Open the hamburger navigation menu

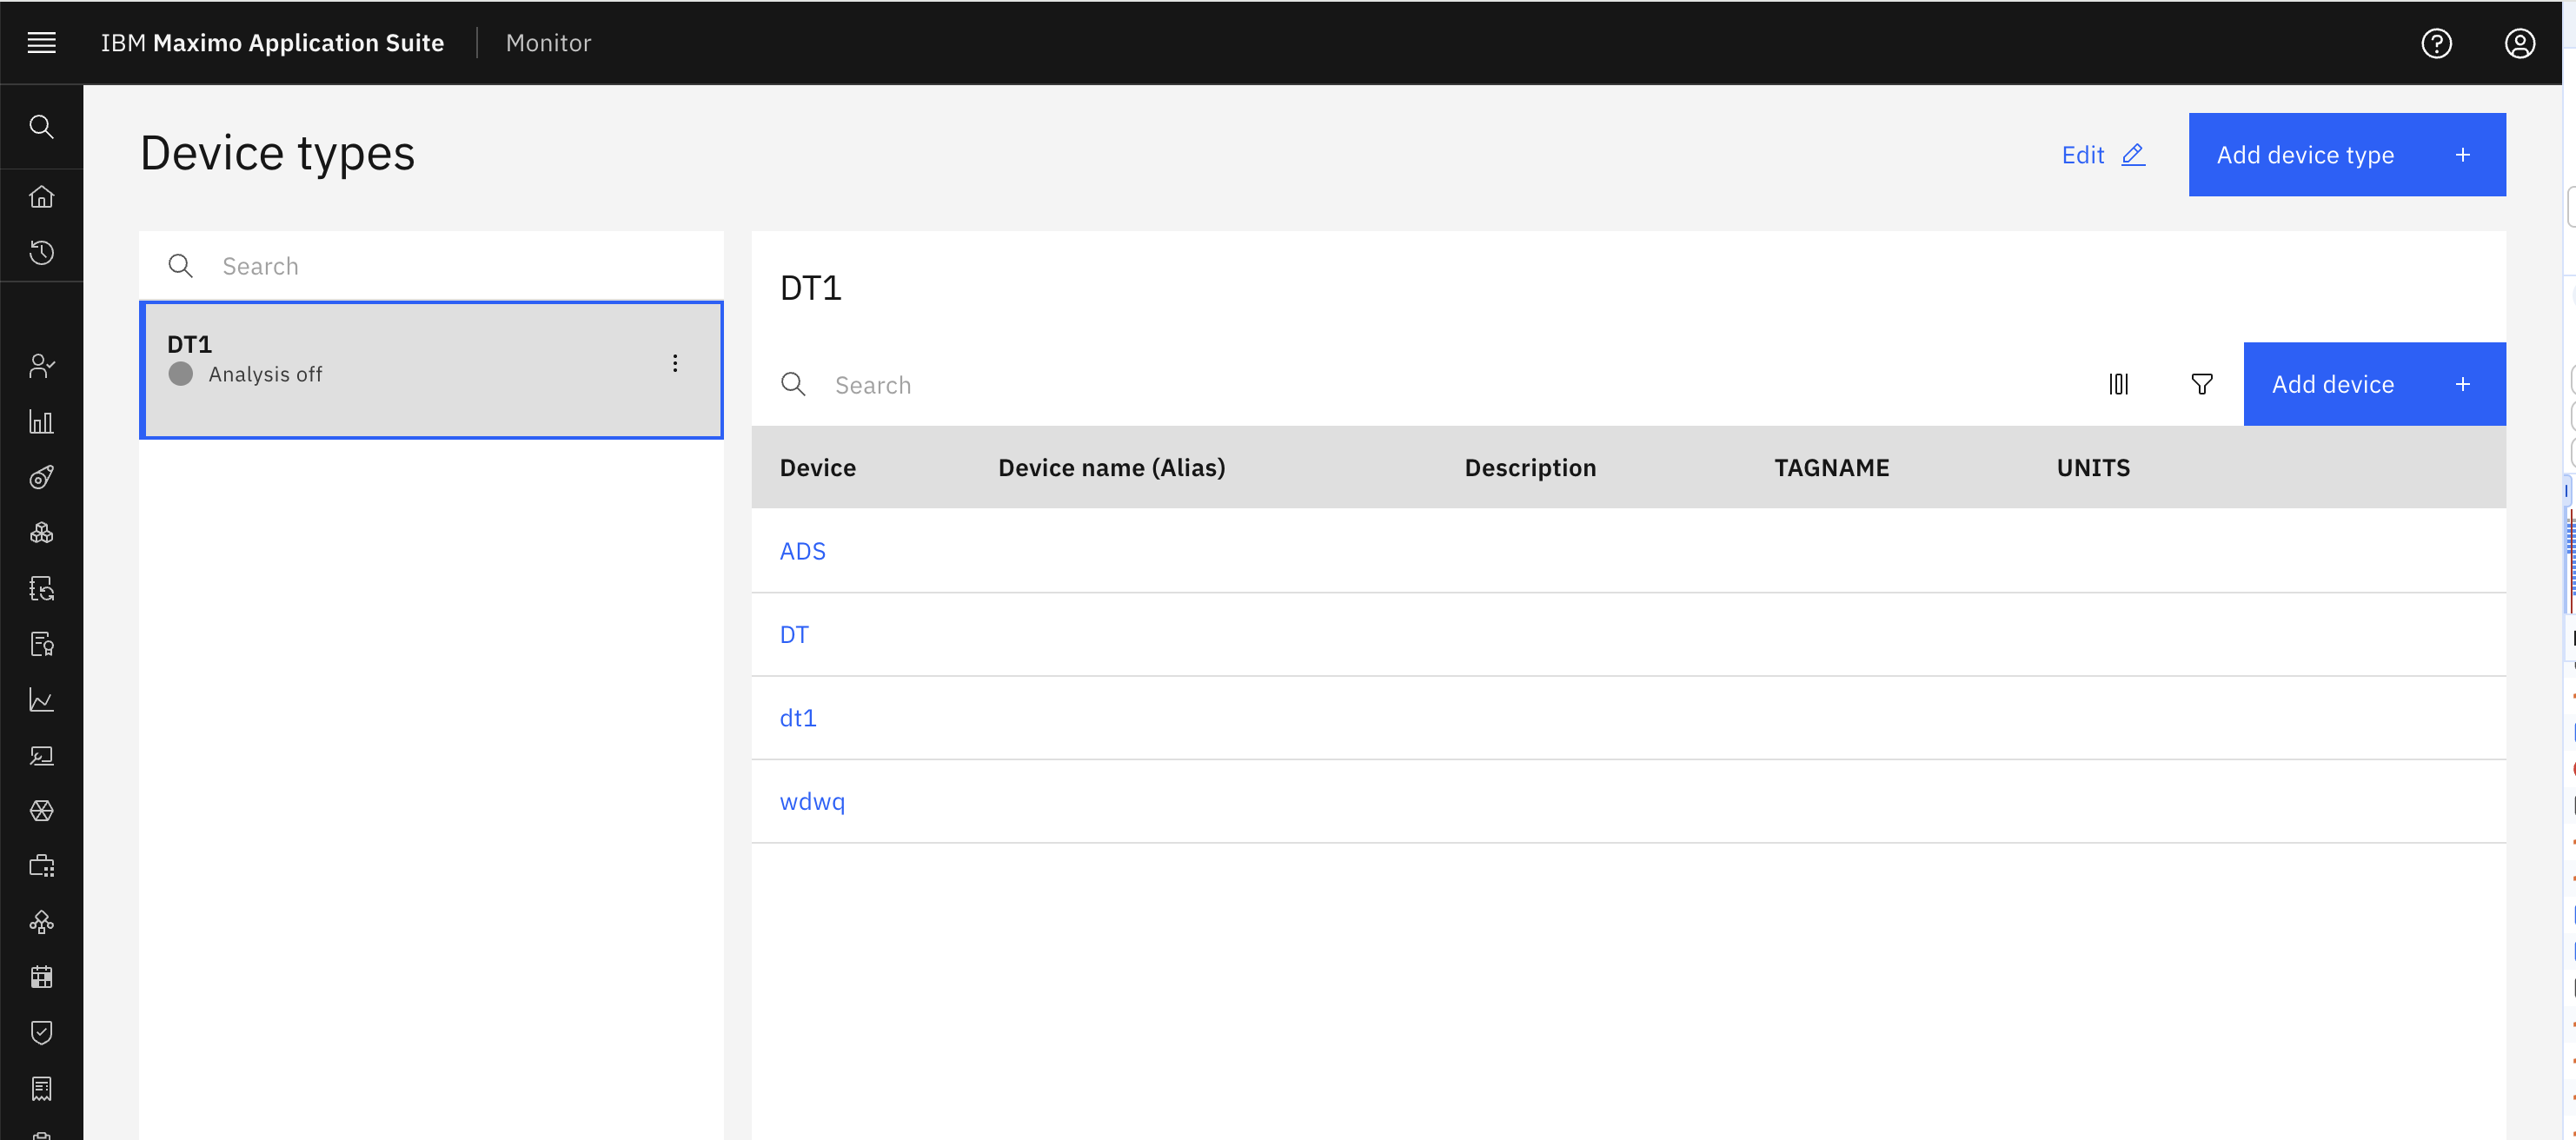[41, 43]
